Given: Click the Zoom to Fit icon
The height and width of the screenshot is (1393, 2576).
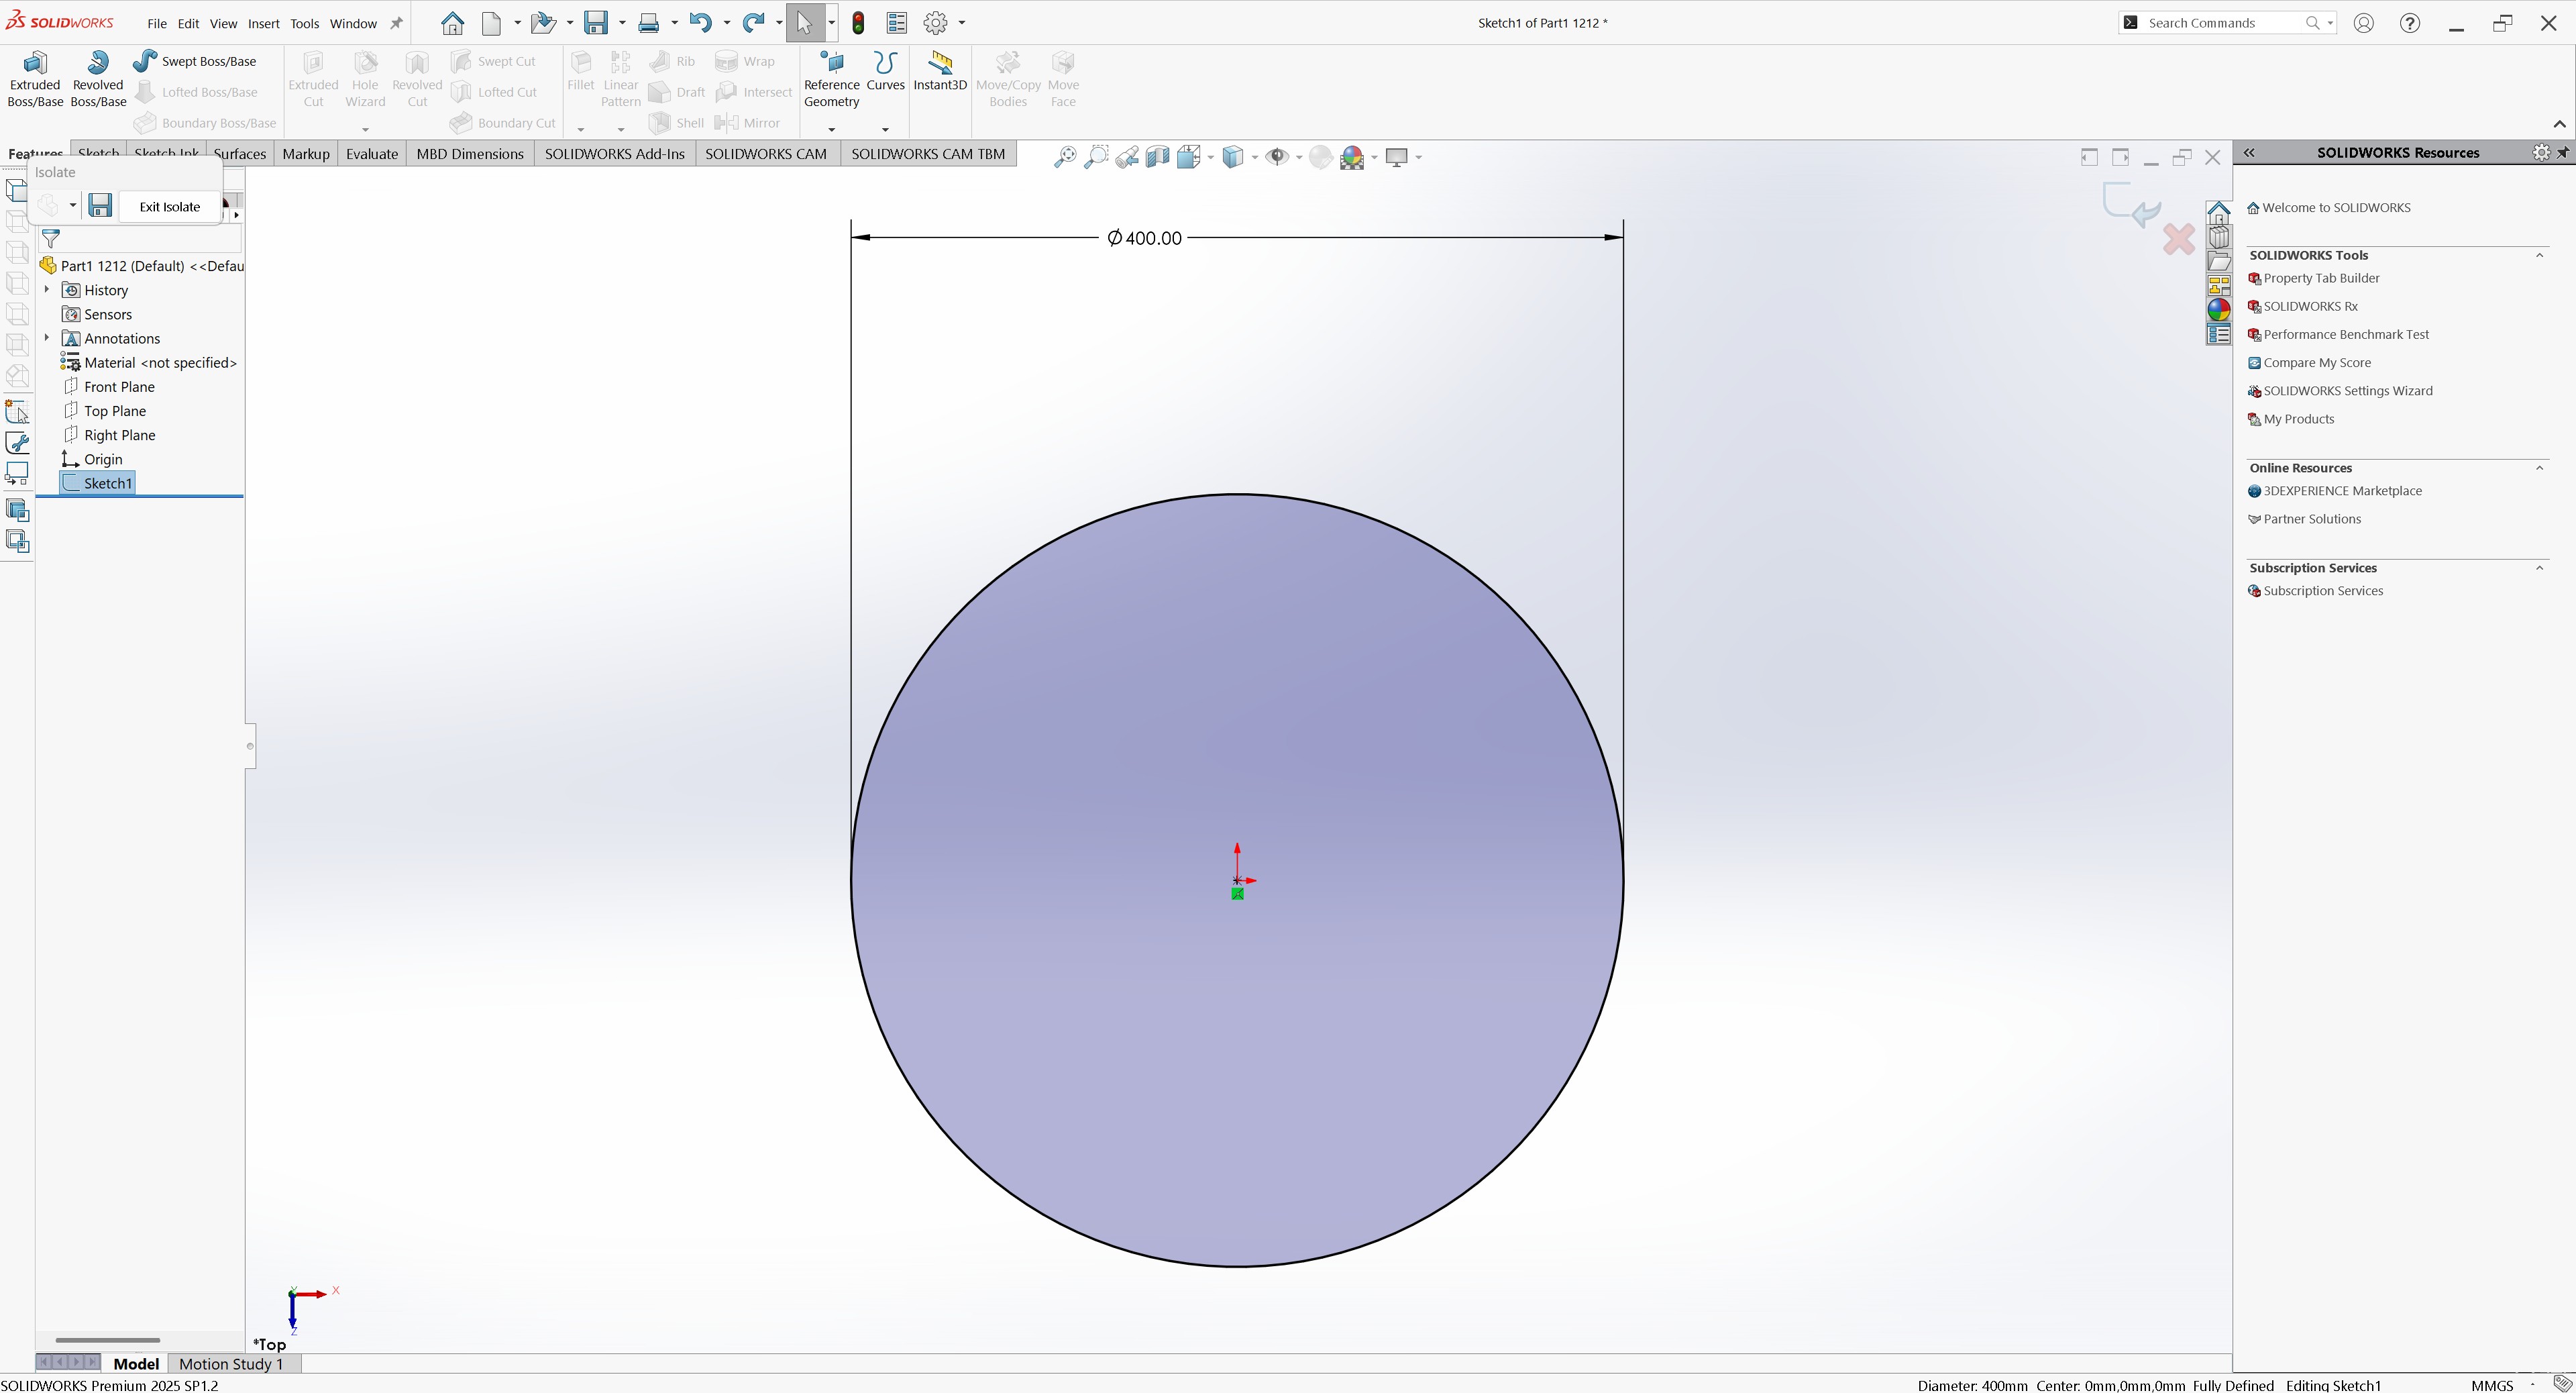Looking at the screenshot, I should 1065,157.
